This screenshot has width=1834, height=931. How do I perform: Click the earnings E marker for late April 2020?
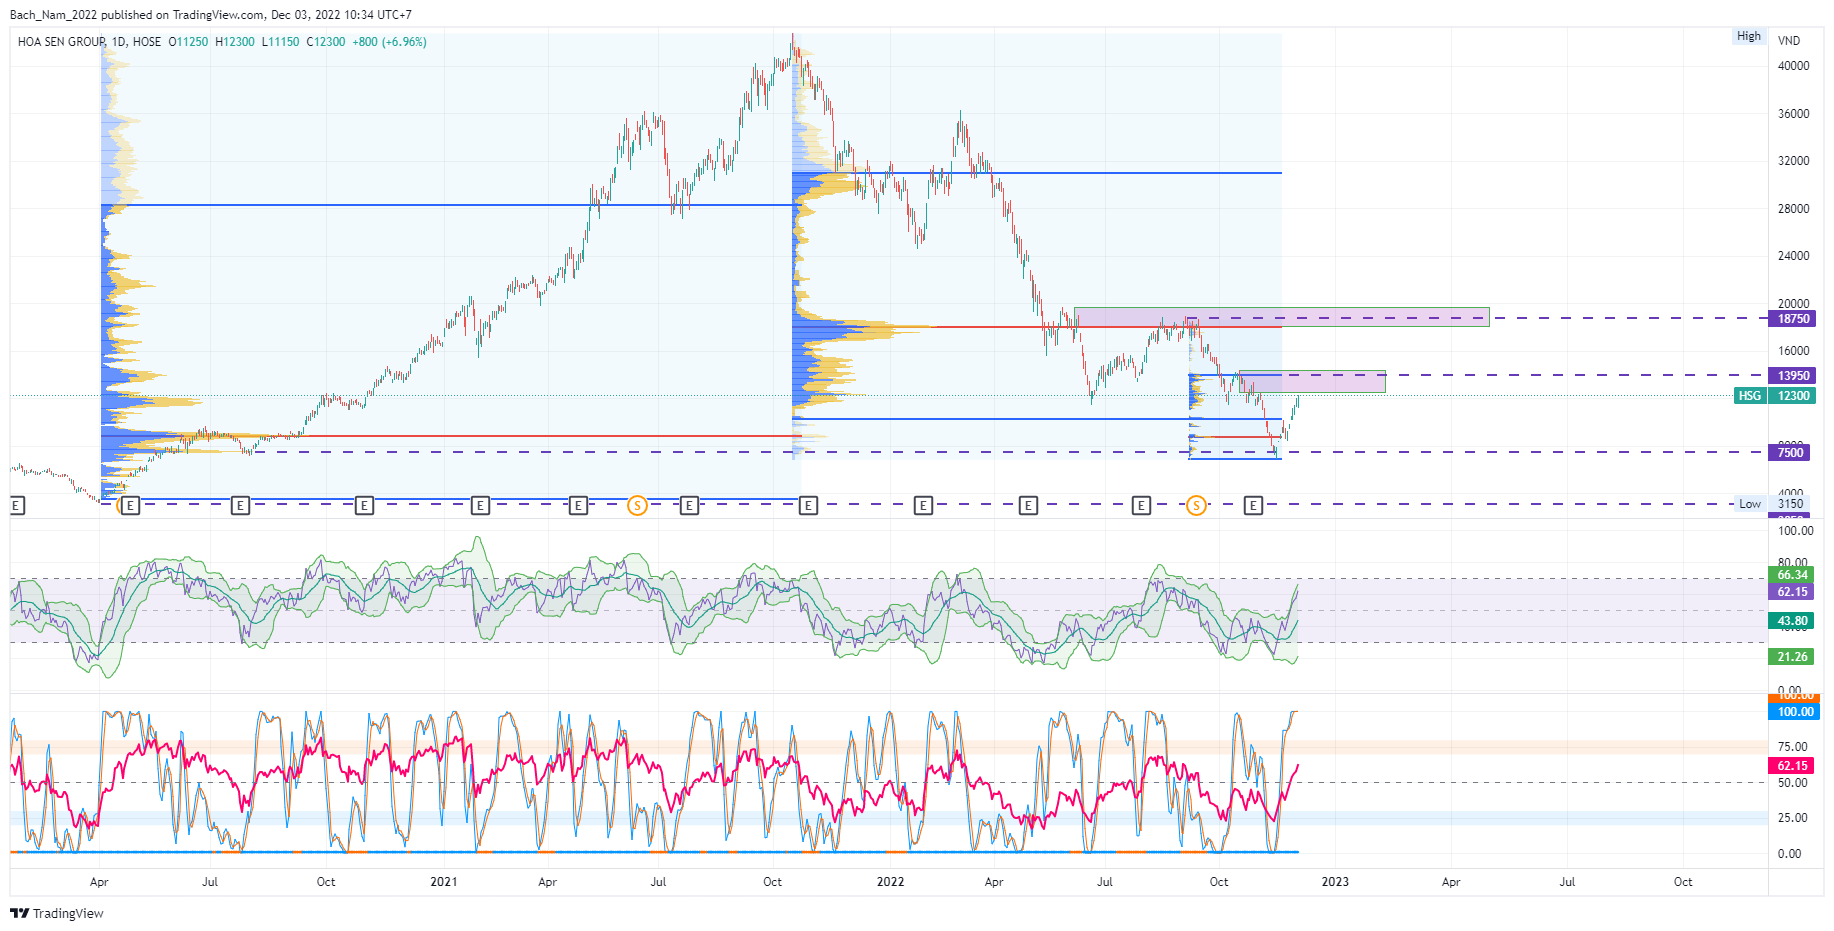click(x=130, y=506)
